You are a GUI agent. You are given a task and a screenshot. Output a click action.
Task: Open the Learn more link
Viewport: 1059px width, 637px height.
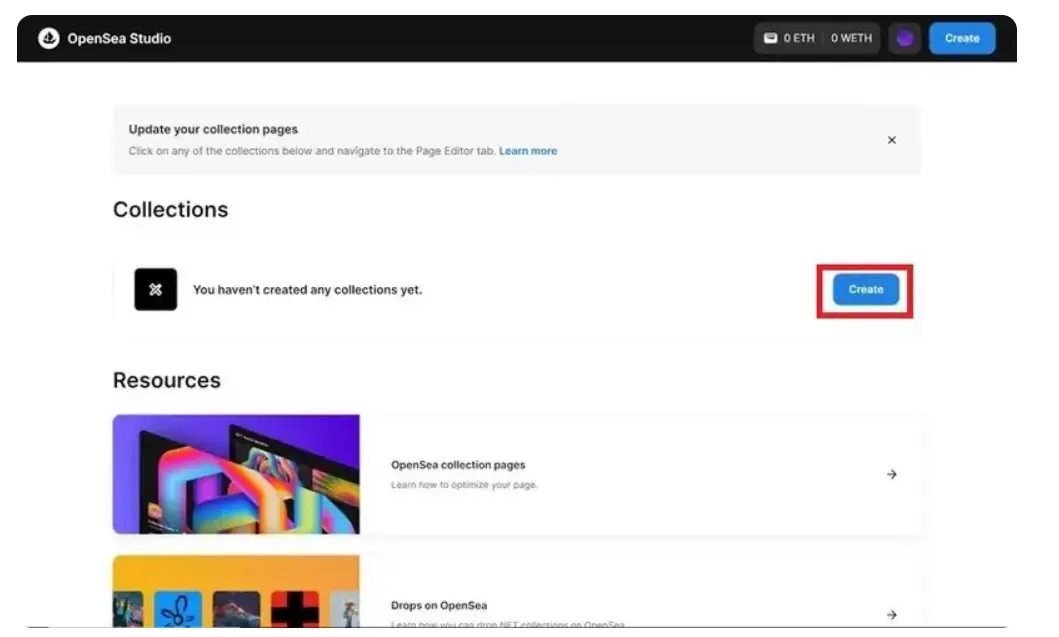pyautogui.click(x=528, y=151)
